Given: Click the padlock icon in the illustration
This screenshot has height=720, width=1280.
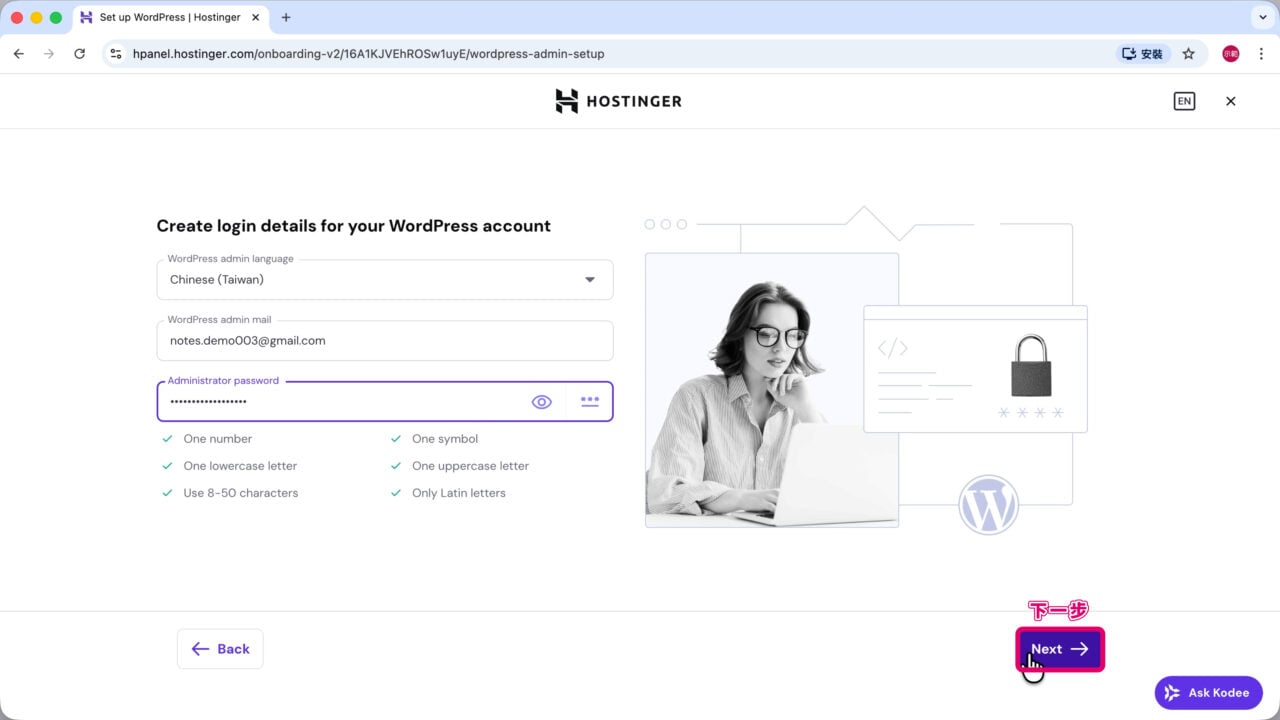Looking at the screenshot, I should click(1031, 366).
